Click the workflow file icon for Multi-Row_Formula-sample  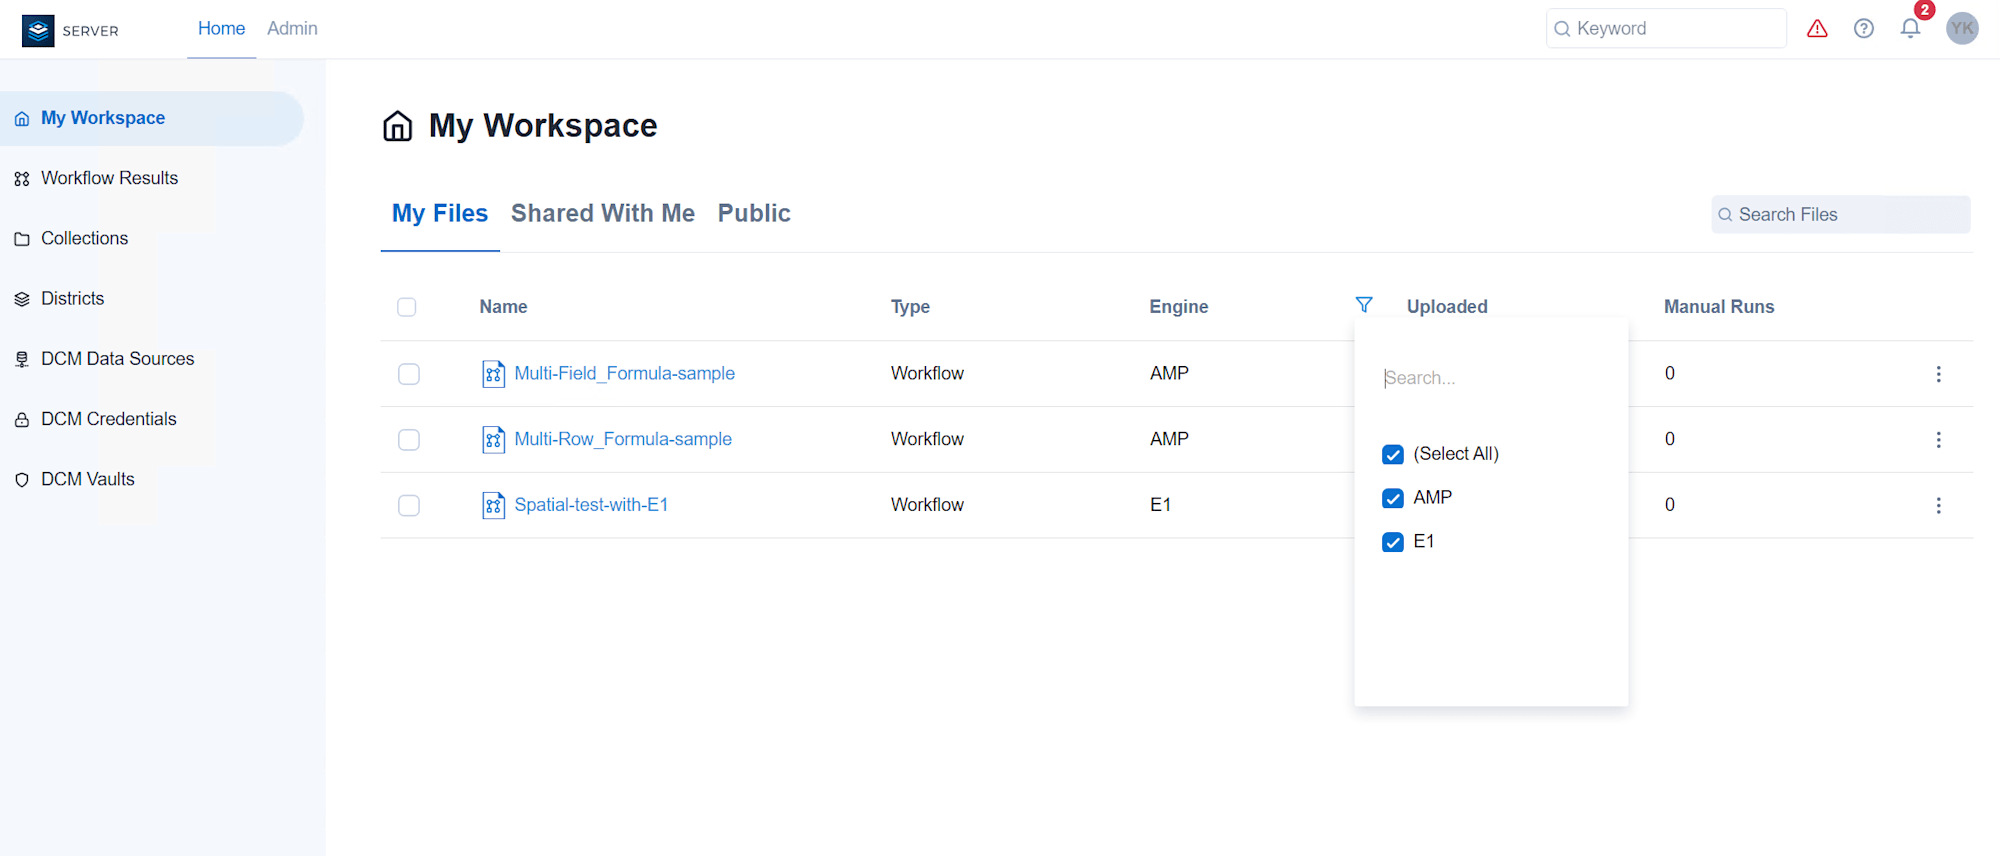click(493, 440)
